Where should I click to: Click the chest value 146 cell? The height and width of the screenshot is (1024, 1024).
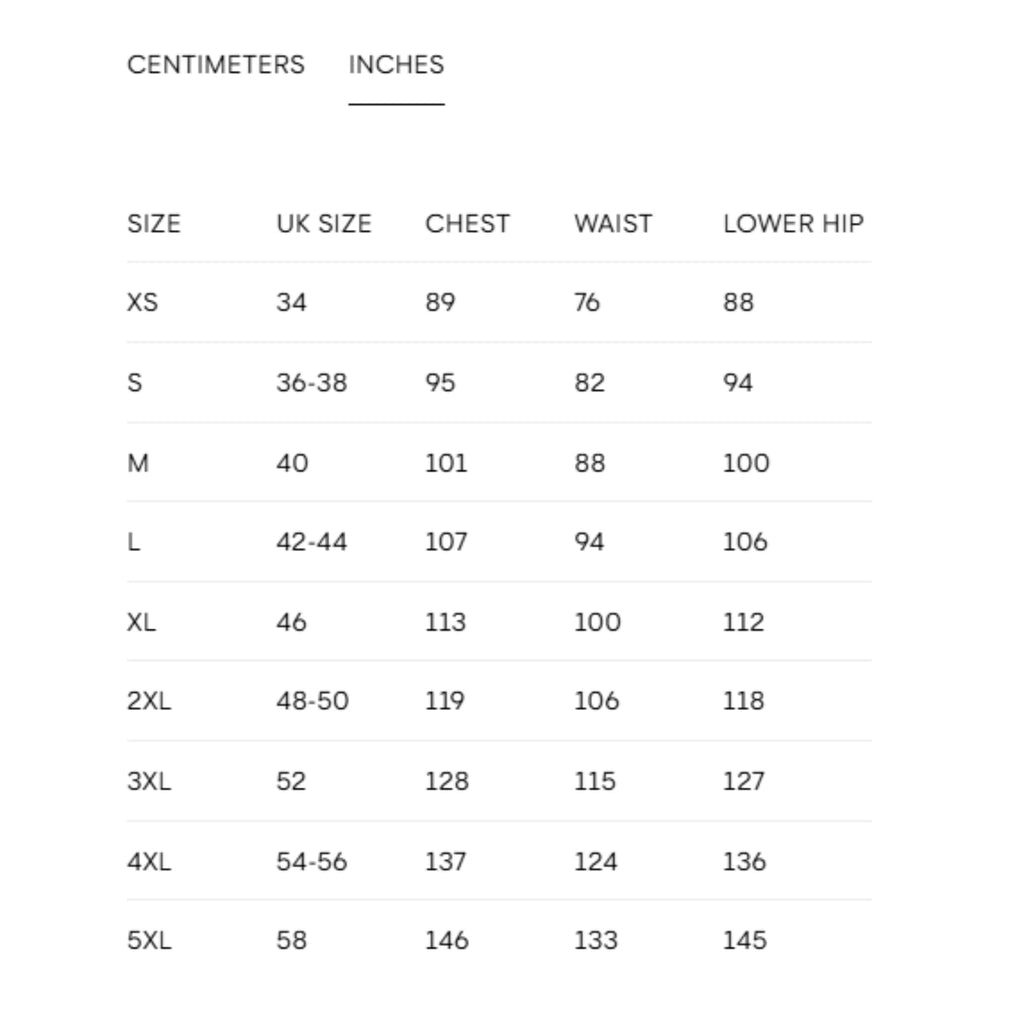pyautogui.click(x=447, y=940)
